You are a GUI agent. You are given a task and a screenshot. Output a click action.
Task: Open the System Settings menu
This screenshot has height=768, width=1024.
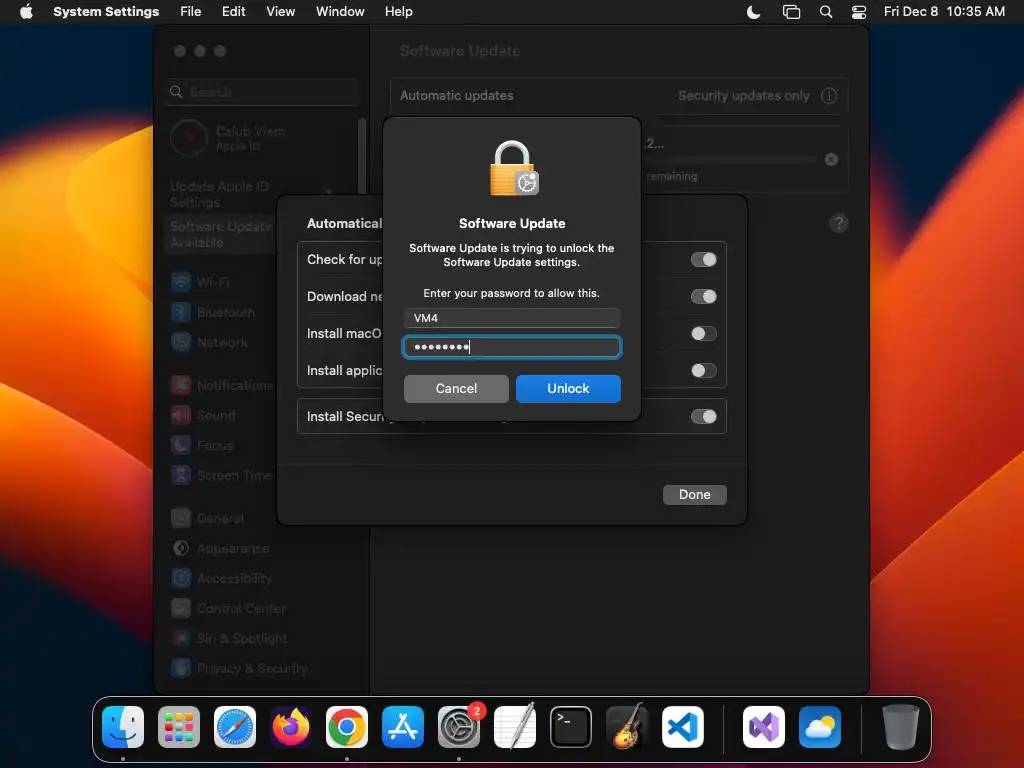pos(106,12)
